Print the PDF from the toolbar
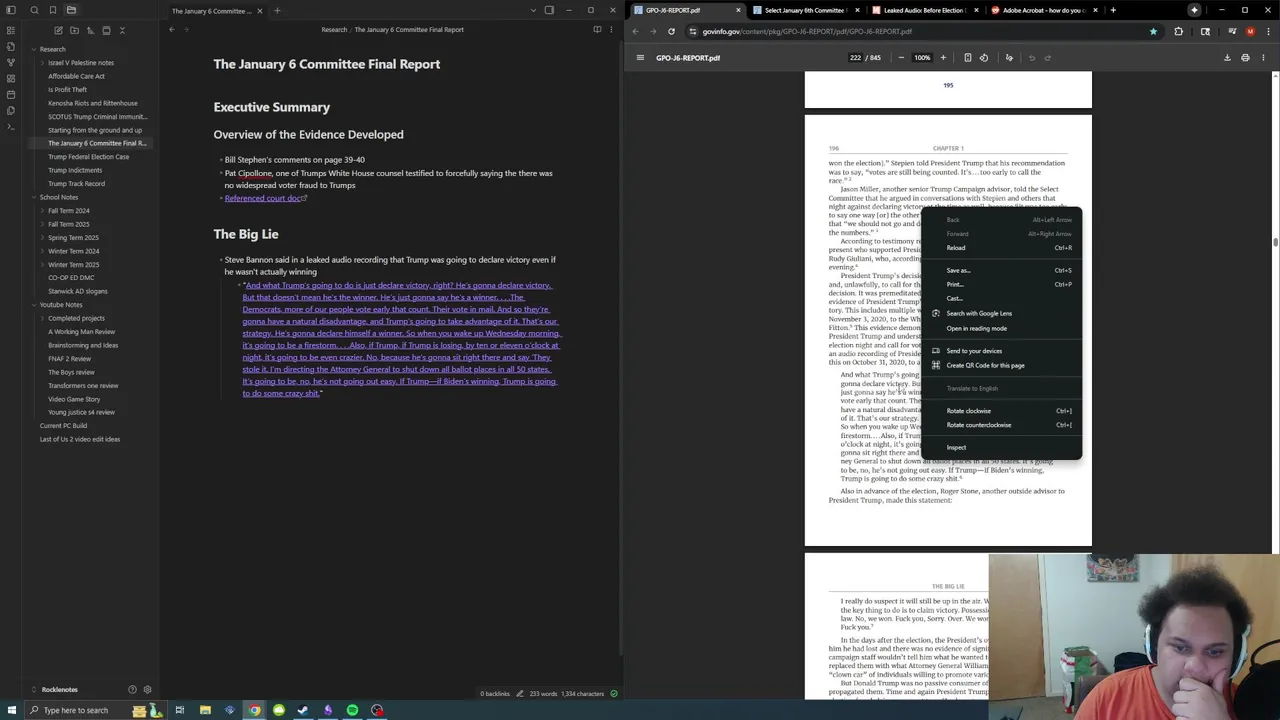The height and width of the screenshot is (720, 1280). pyautogui.click(x=1245, y=58)
